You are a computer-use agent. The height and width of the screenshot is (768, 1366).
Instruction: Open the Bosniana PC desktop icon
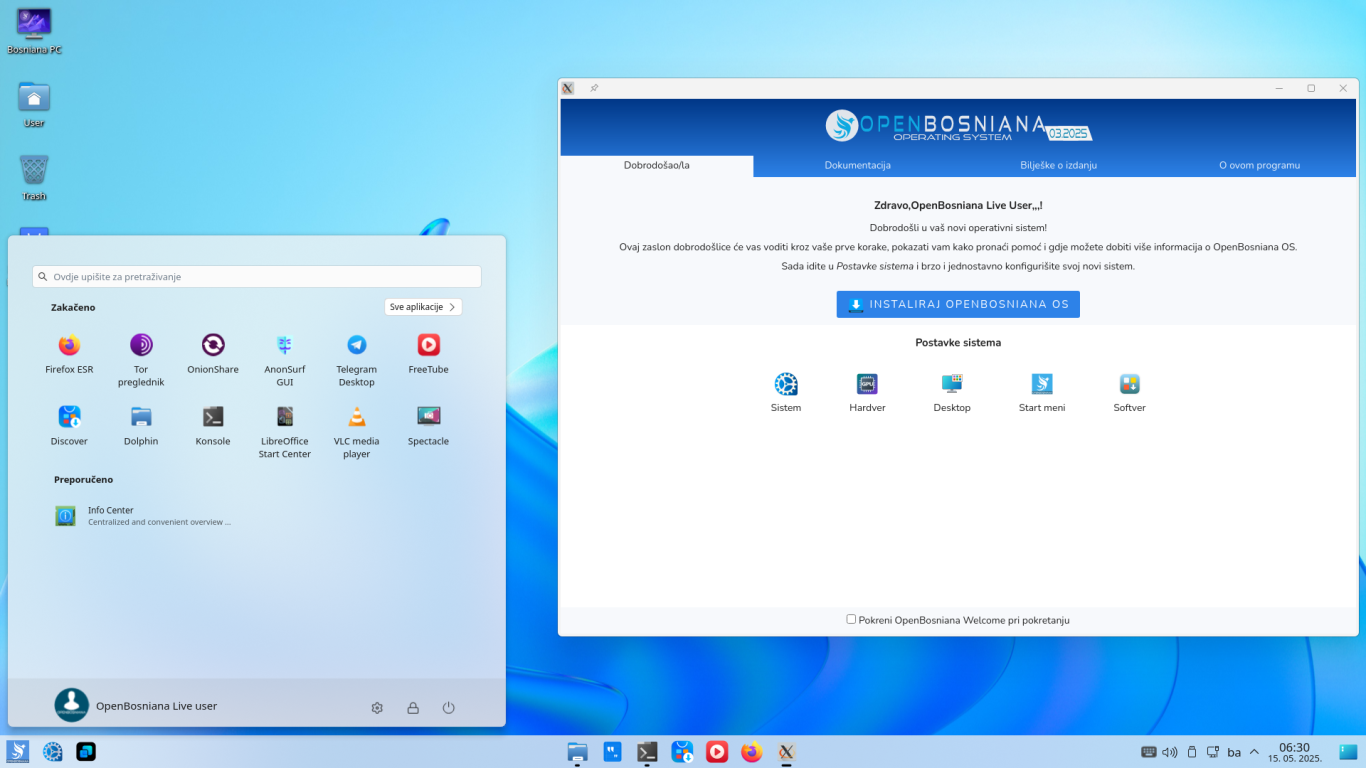pyautogui.click(x=34, y=31)
